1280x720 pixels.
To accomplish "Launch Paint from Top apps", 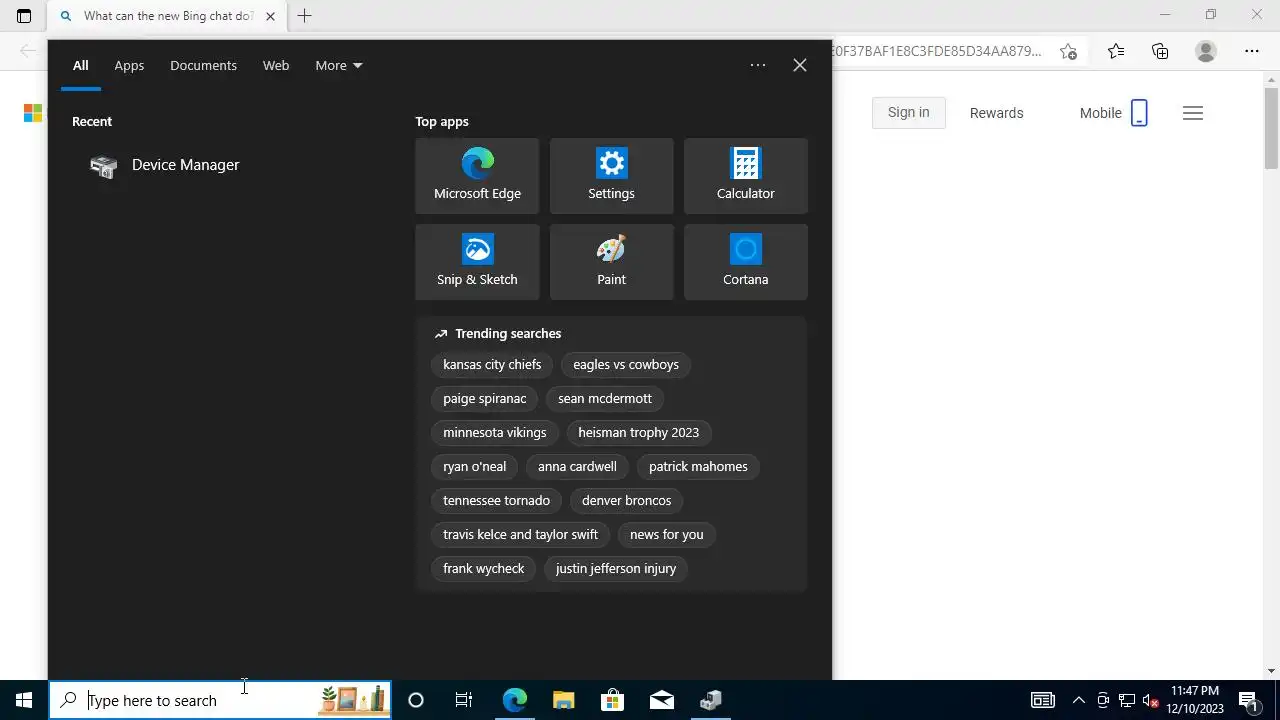I will (x=611, y=262).
